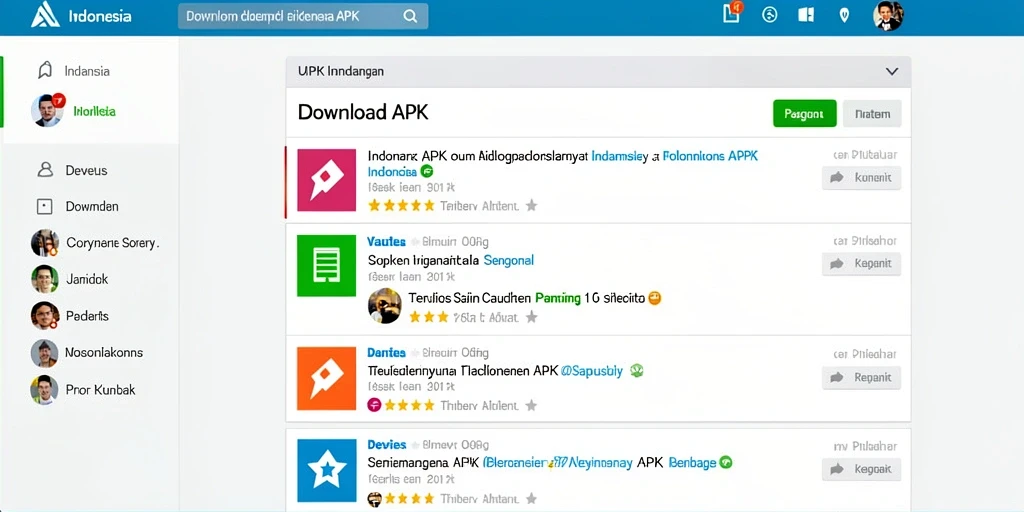Open the pink Indonarx APK app icon
This screenshot has width=1024, height=512.
coord(327,180)
